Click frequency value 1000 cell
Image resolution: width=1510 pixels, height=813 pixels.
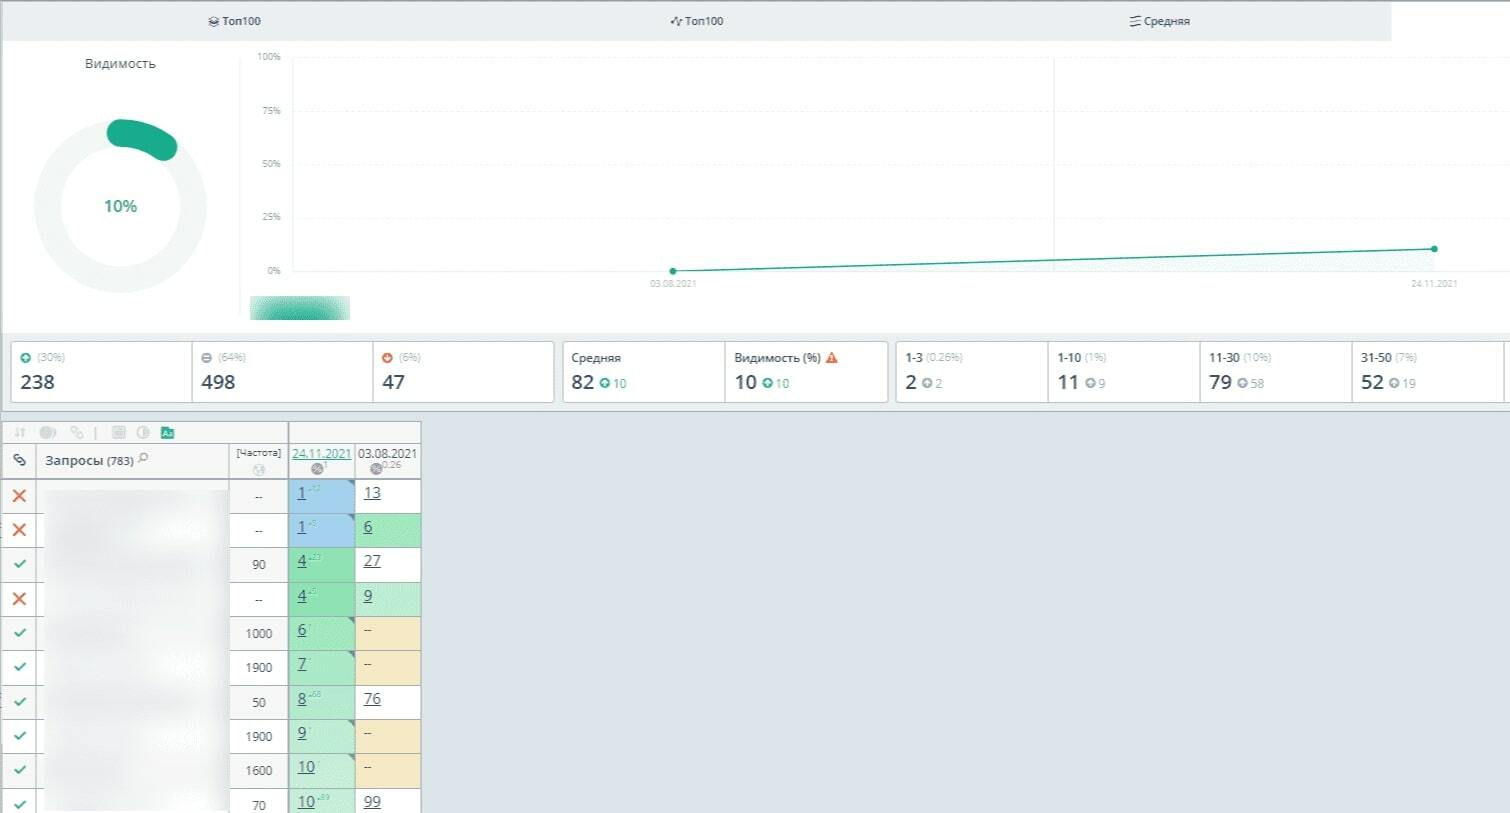[259, 633]
